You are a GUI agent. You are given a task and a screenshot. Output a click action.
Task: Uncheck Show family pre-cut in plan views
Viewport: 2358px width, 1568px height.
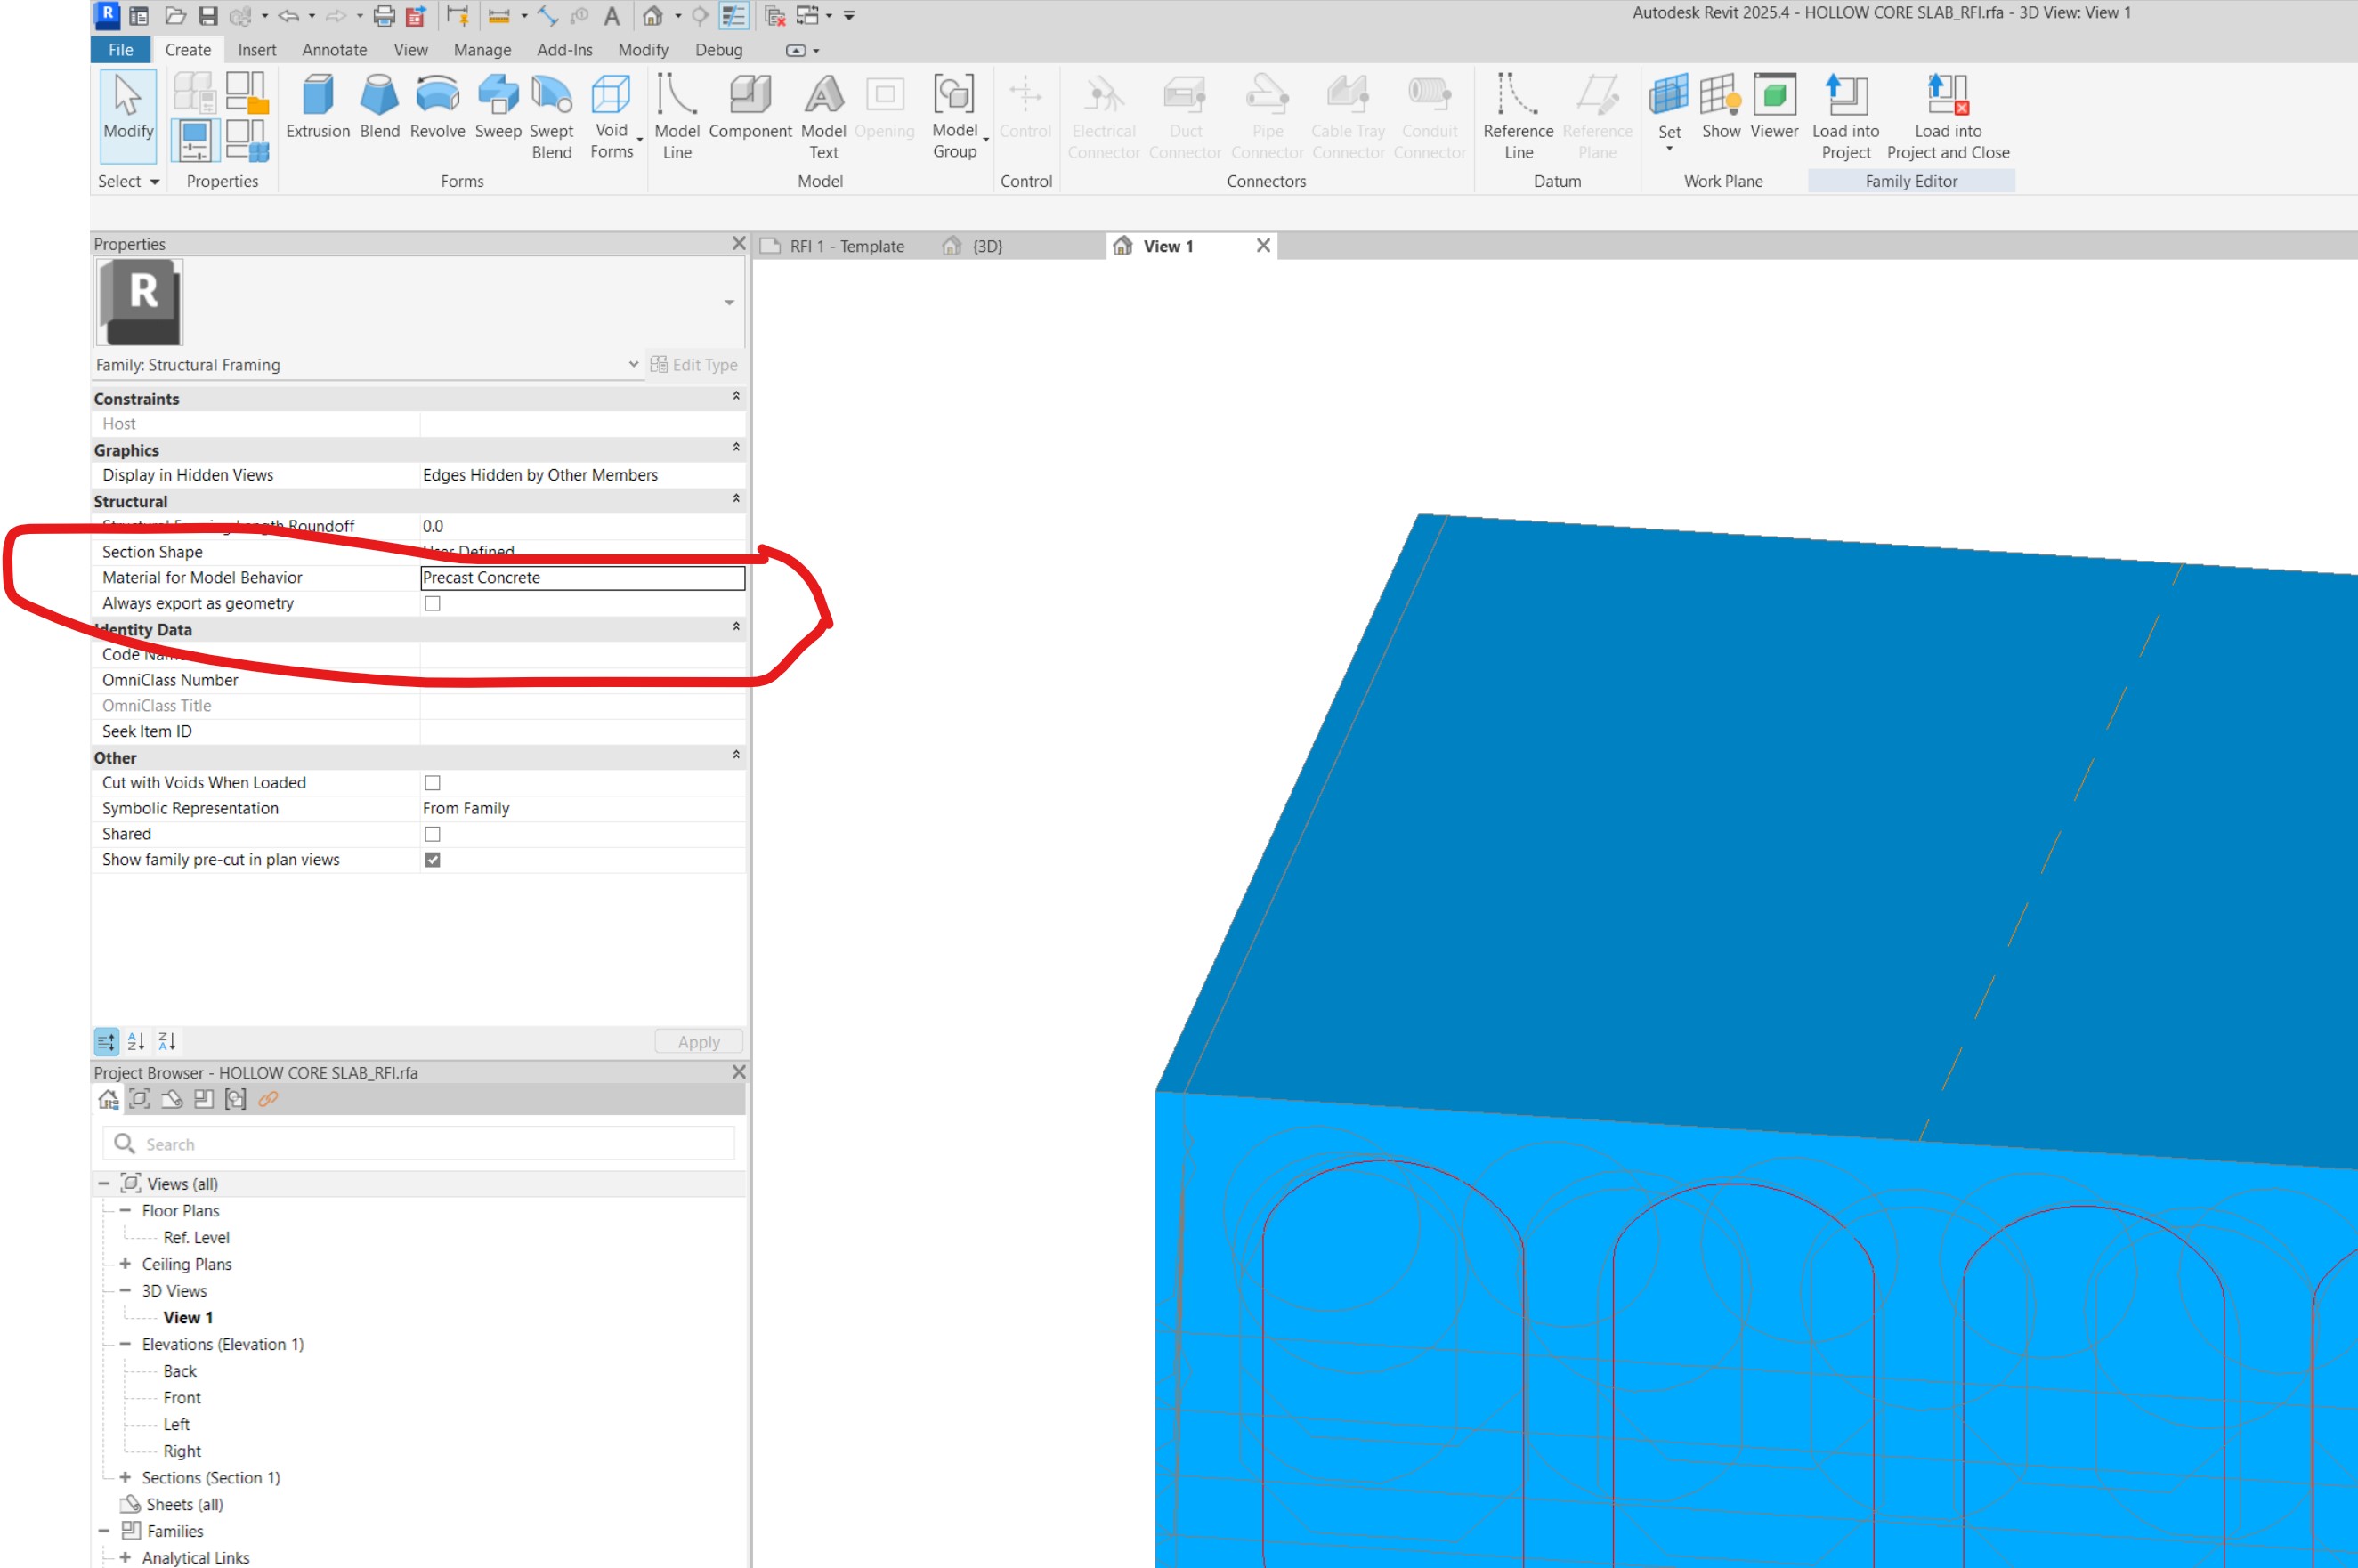[432, 859]
